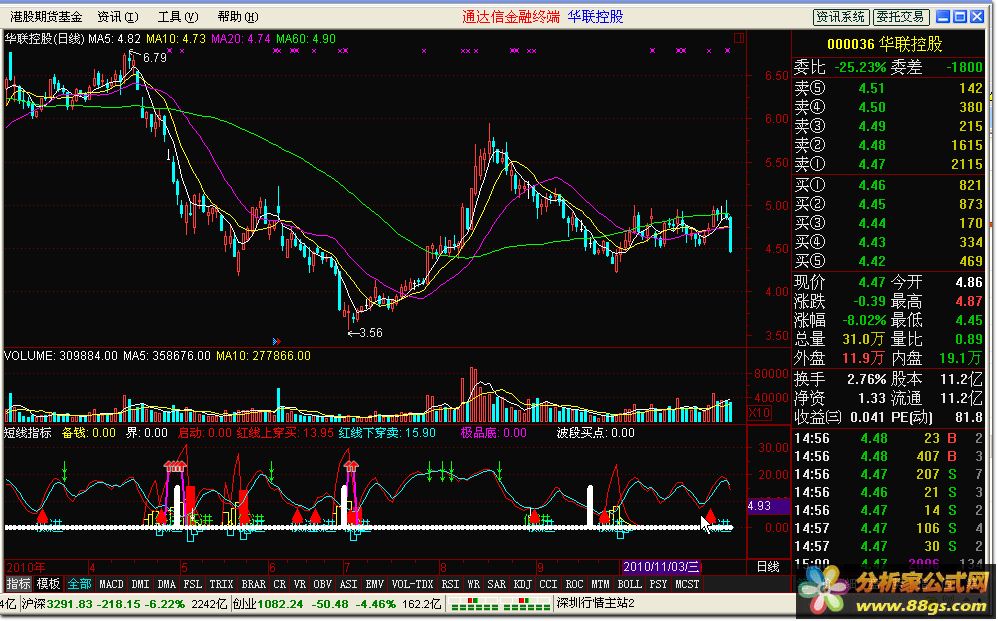Switch to the BRAR indicator
The width and height of the screenshot is (998, 621).
[x=253, y=584]
